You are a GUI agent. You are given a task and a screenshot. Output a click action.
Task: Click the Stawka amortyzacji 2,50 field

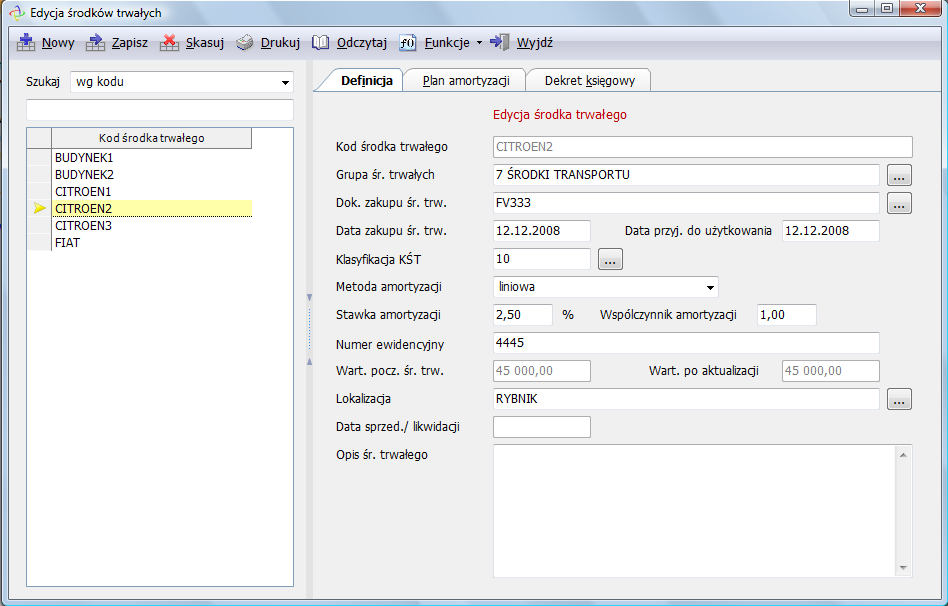click(x=523, y=315)
